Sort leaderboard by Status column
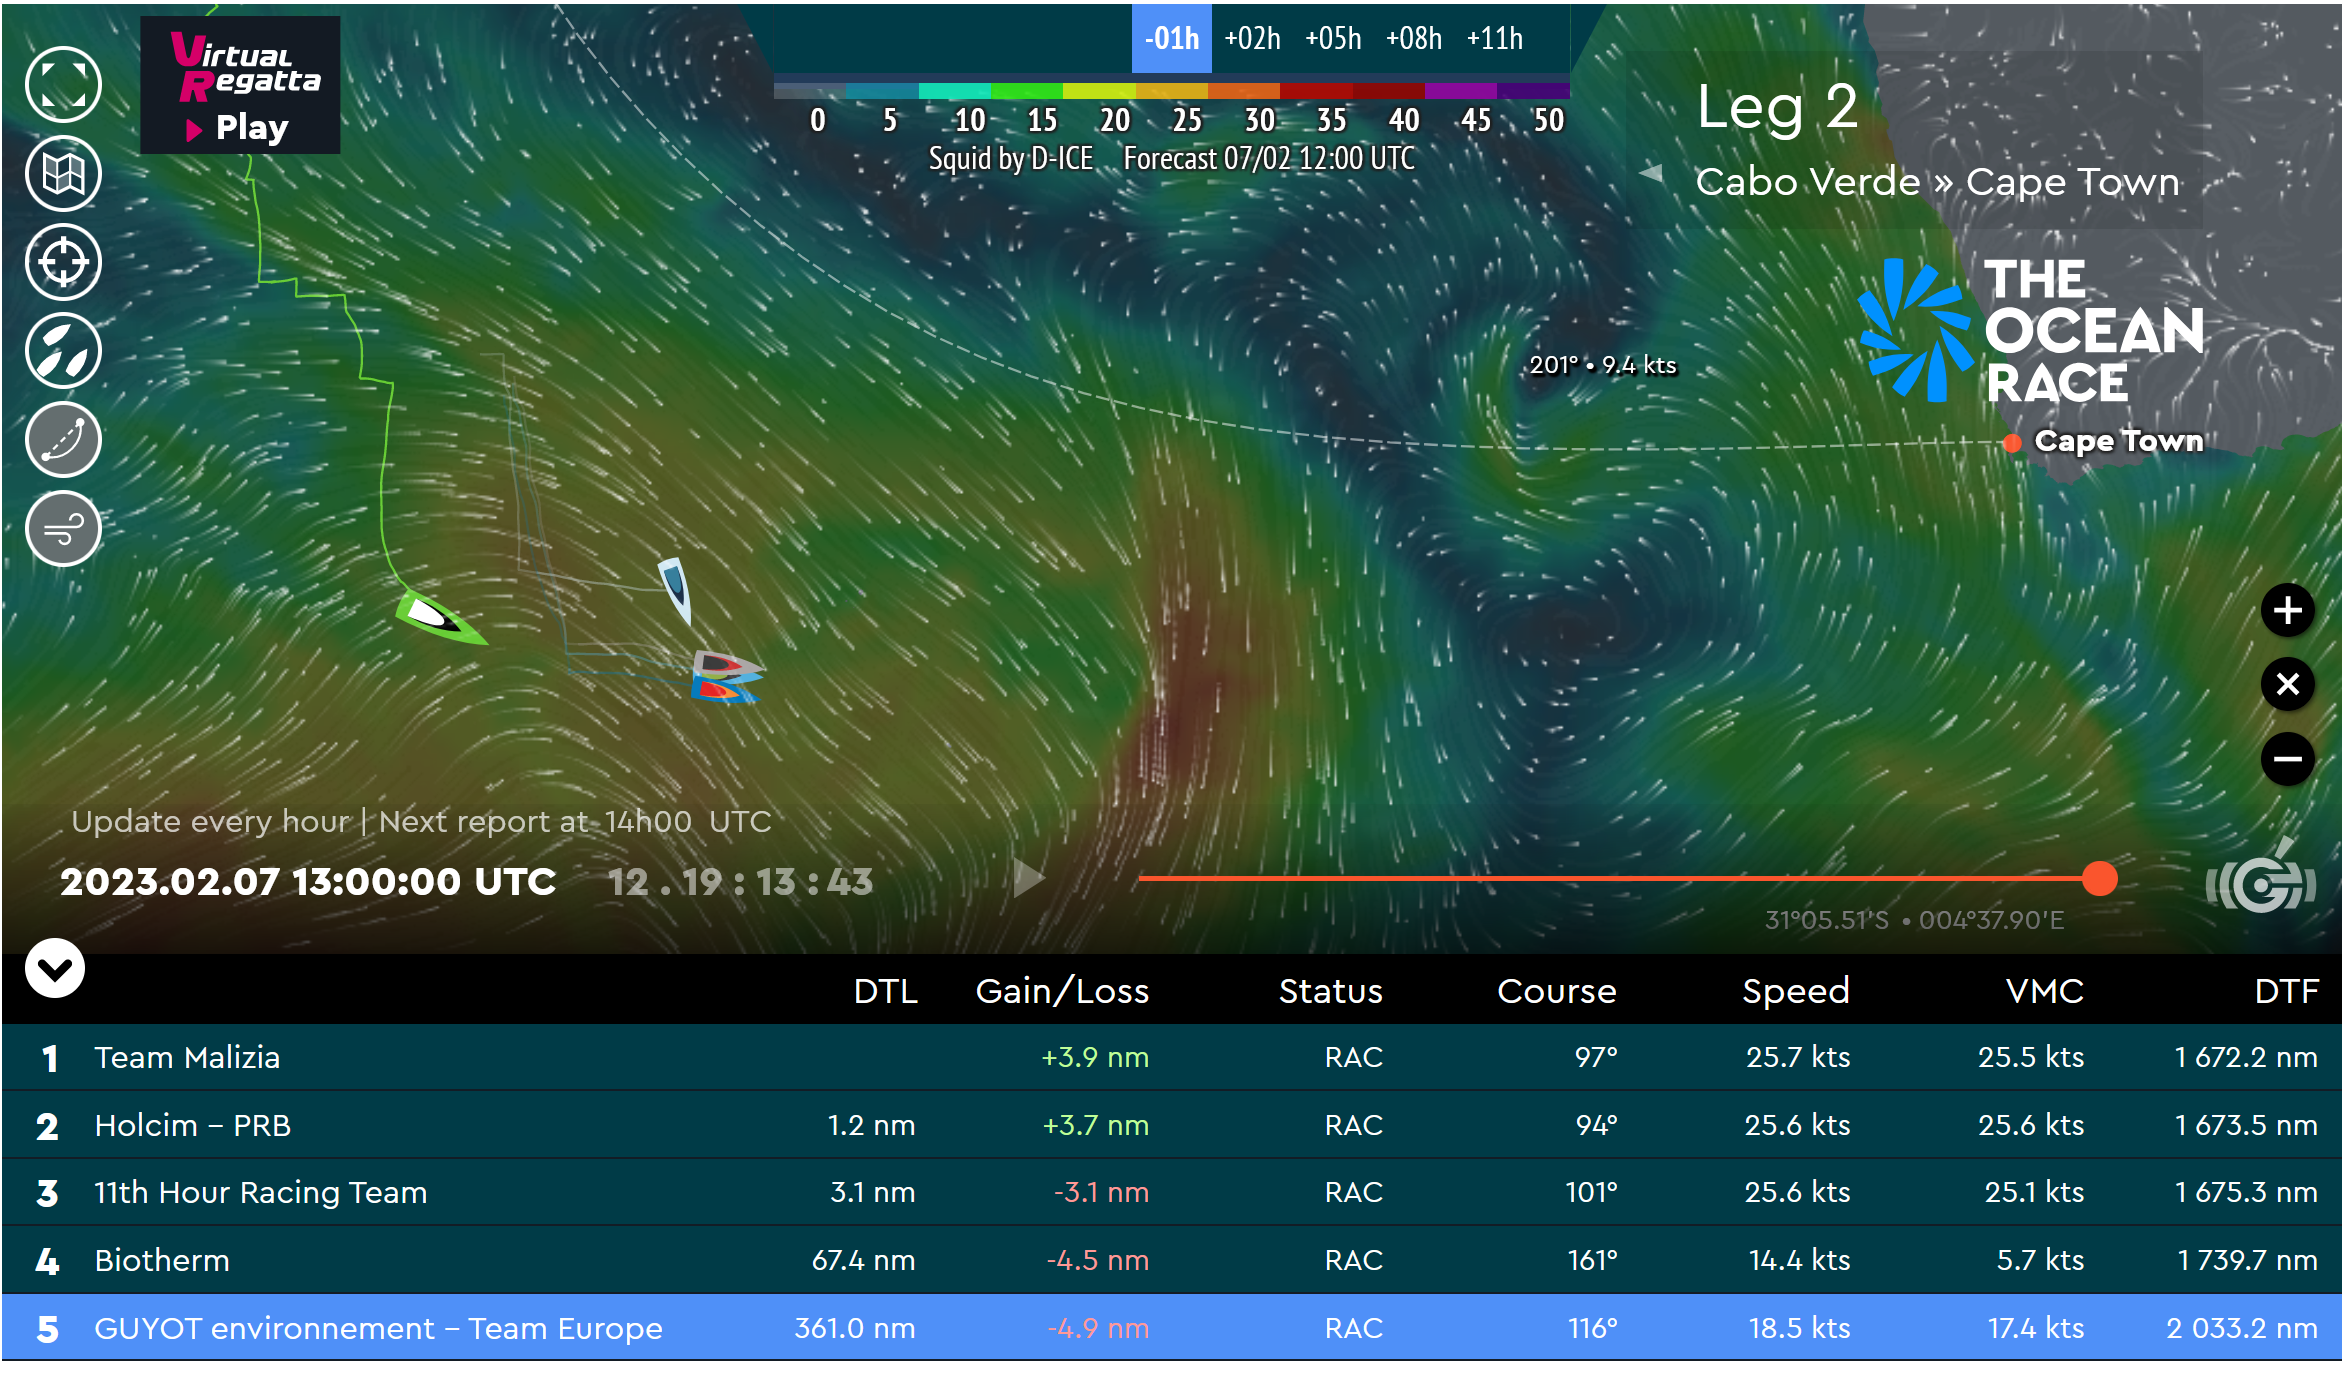 (x=1330, y=991)
